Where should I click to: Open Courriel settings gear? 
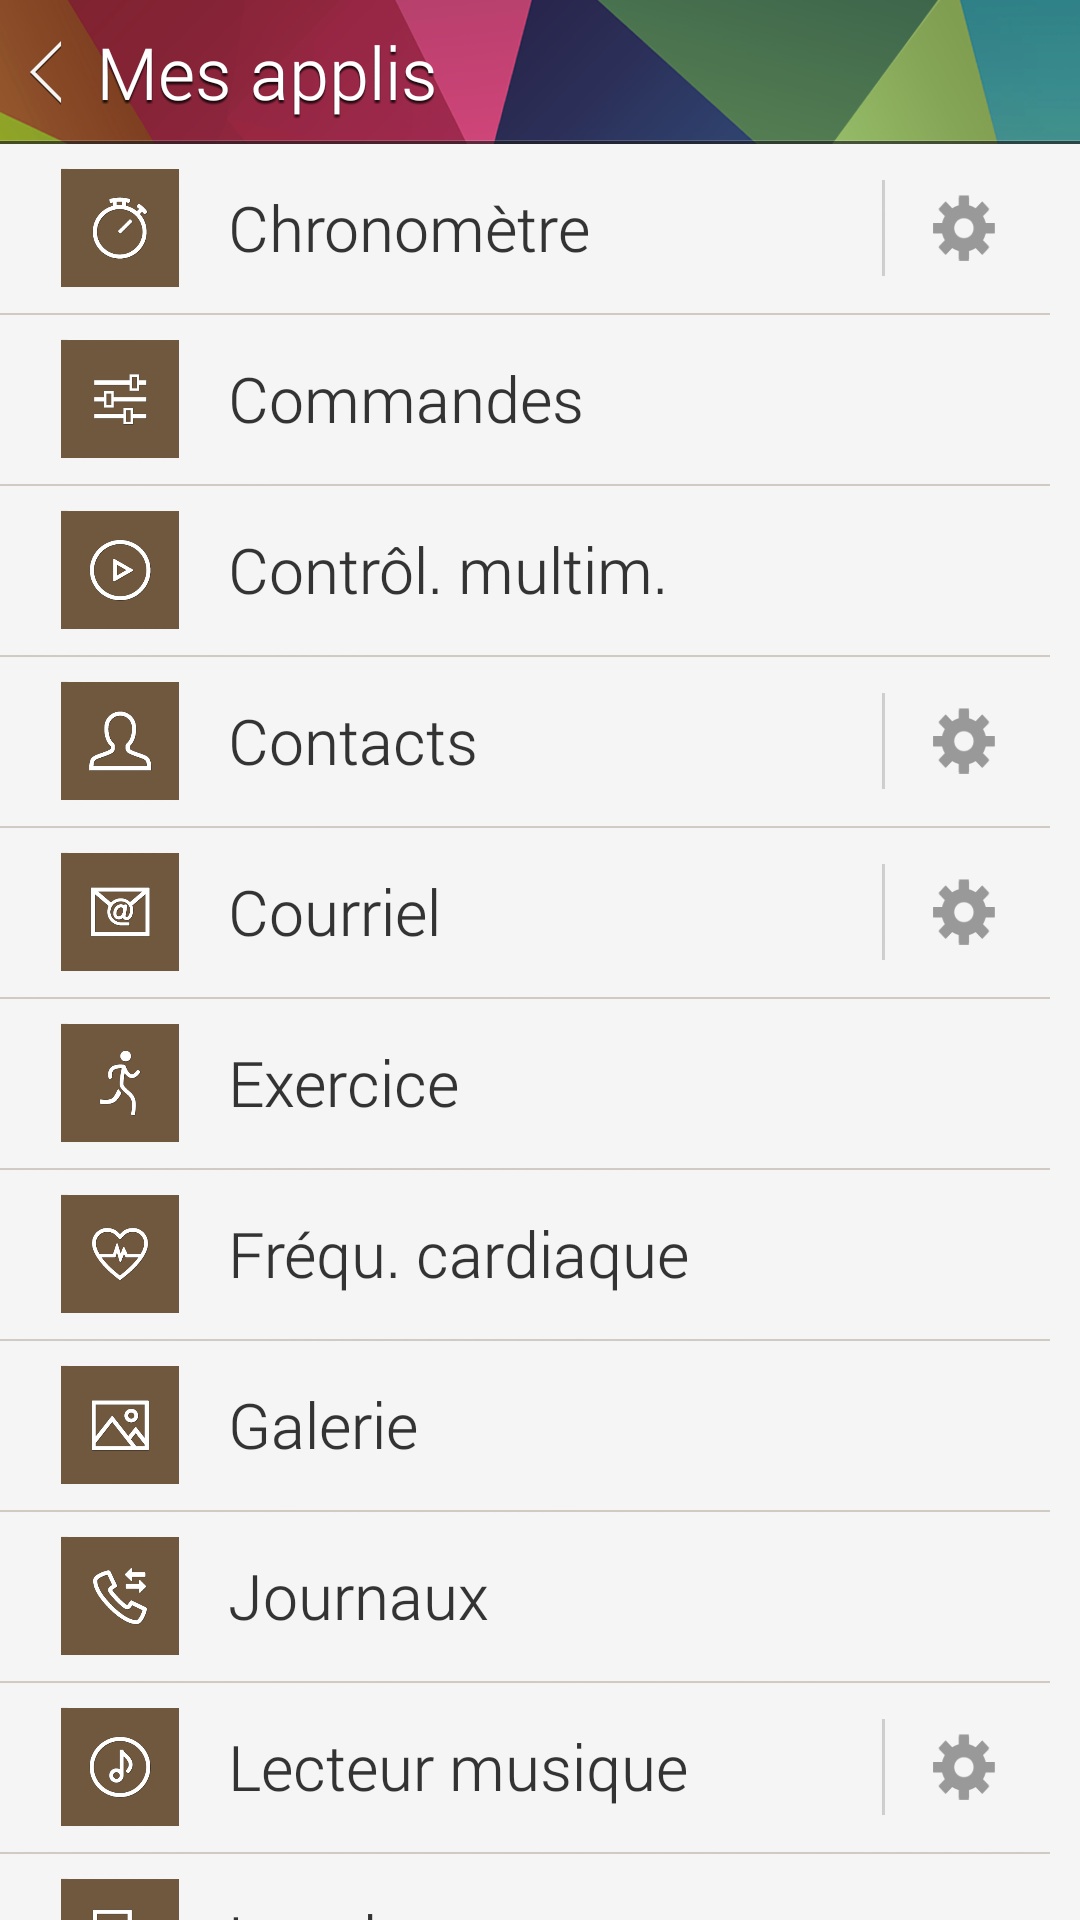click(963, 912)
